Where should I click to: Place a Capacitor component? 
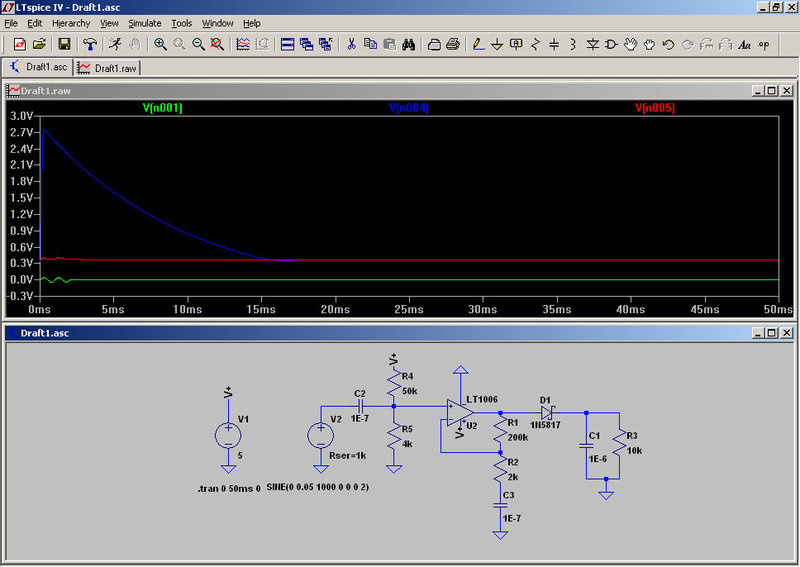pos(554,44)
